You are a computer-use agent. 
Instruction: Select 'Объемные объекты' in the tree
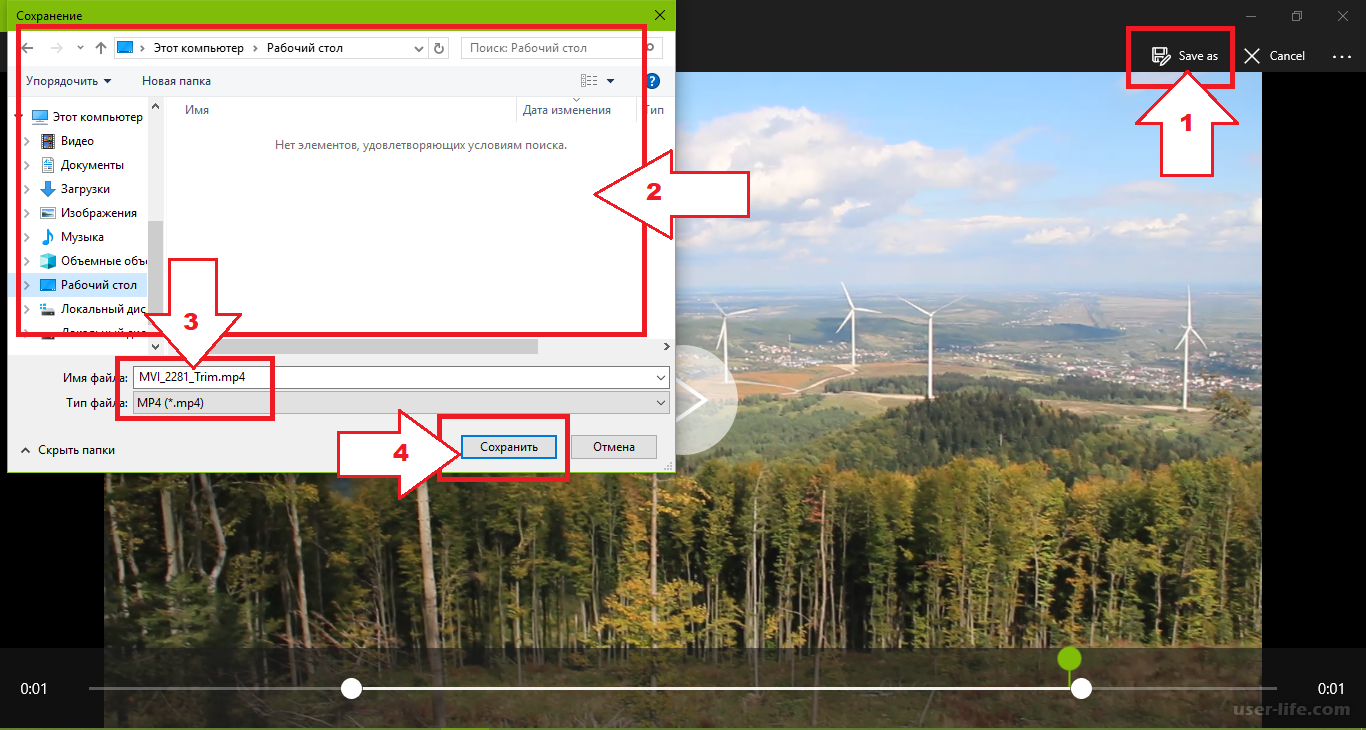point(92,261)
